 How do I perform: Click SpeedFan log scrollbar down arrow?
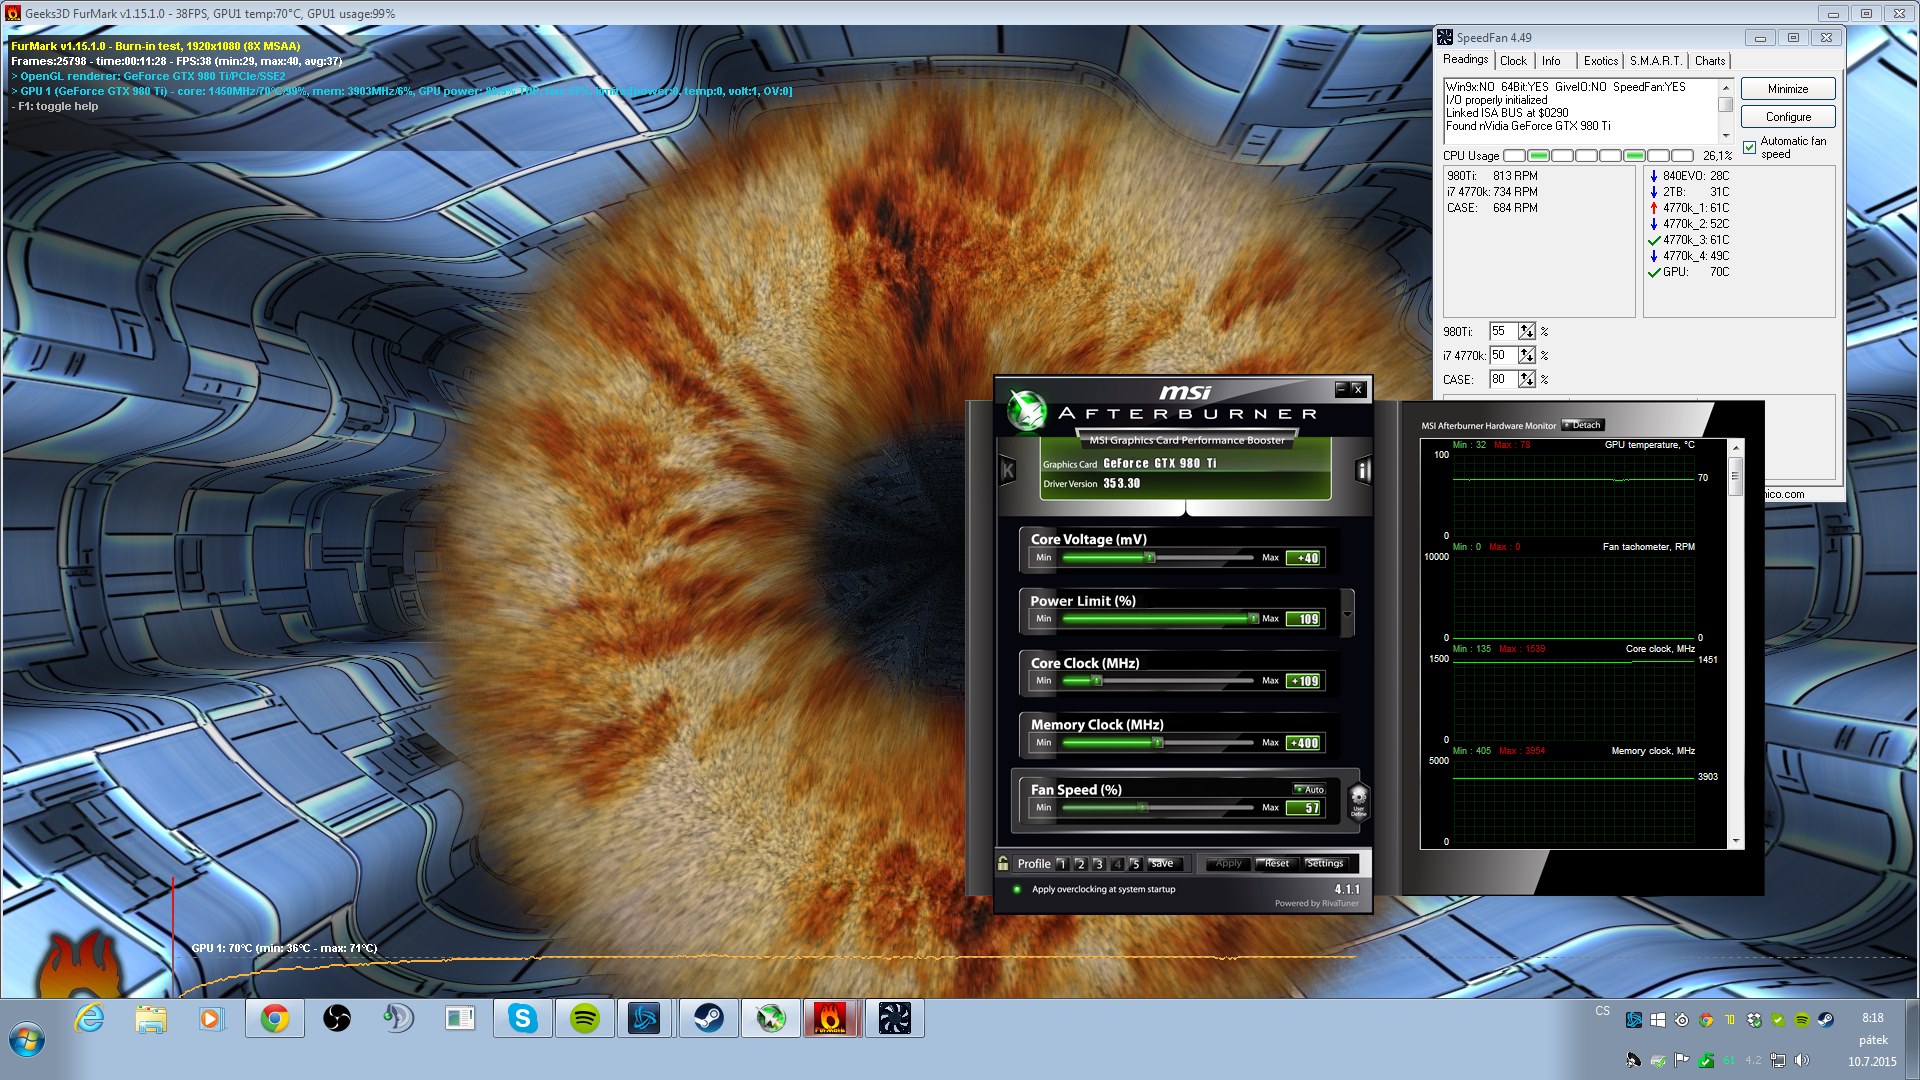tap(1726, 136)
